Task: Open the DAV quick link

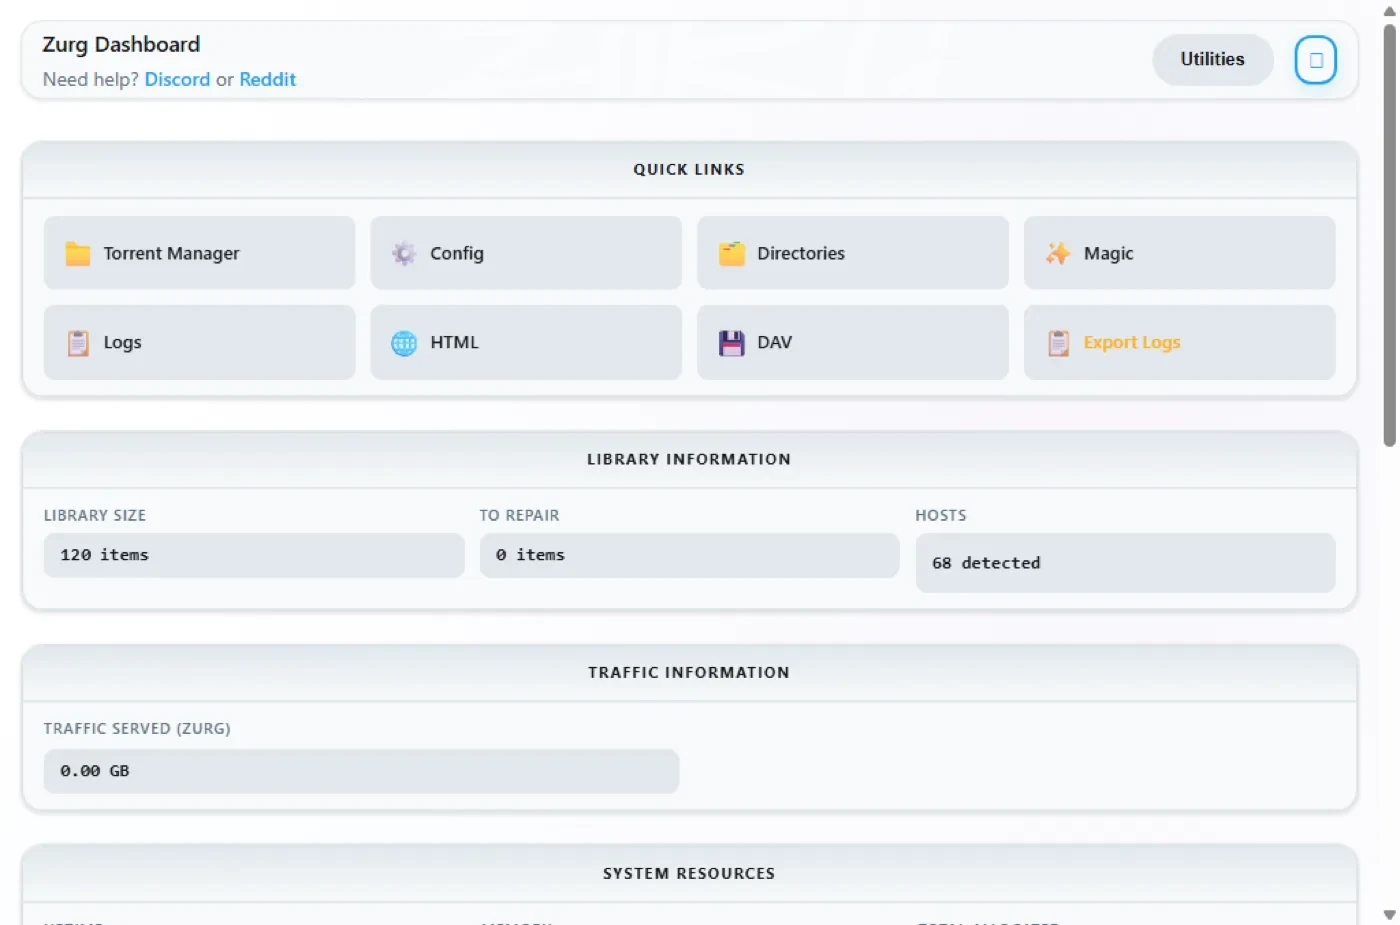Action: (x=853, y=342)
